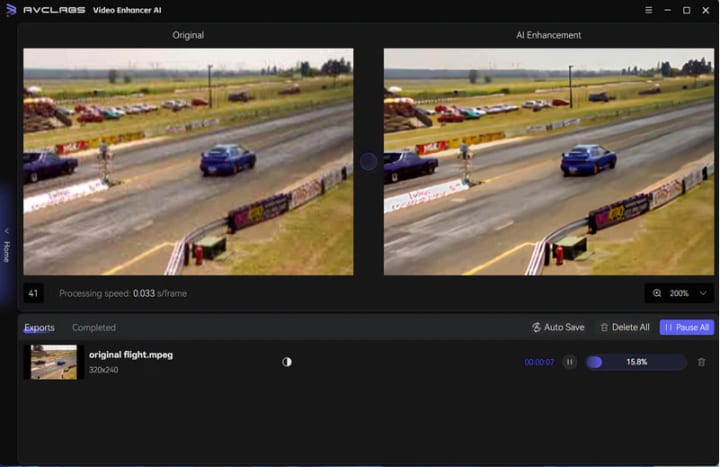Click the zoom magnifier icon
720x467 pixels.
coord(657,293)
